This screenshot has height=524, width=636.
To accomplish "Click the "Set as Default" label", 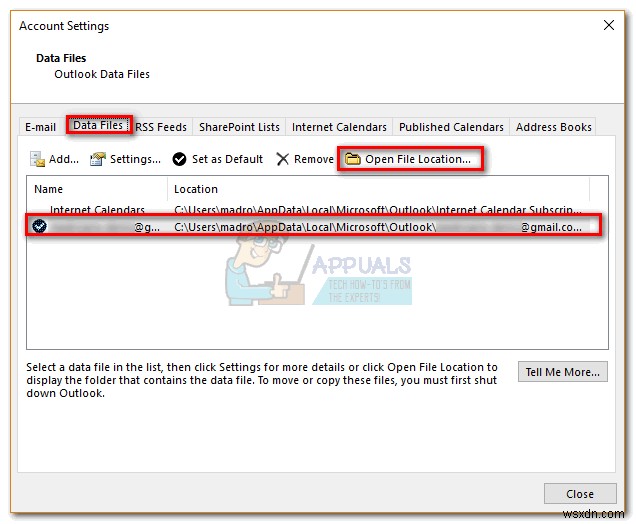I will click(227, 159).
